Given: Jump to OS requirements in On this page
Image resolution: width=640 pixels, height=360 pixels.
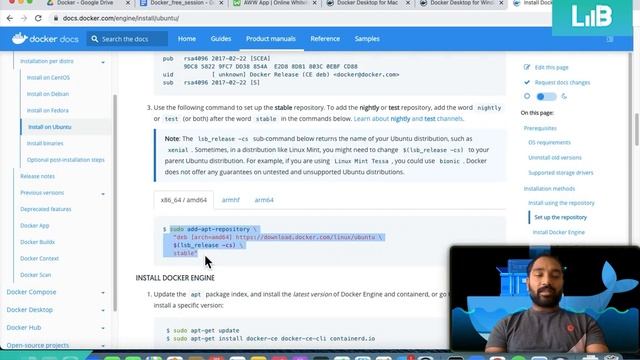Looking at the screenshot, I should [549, 142].
